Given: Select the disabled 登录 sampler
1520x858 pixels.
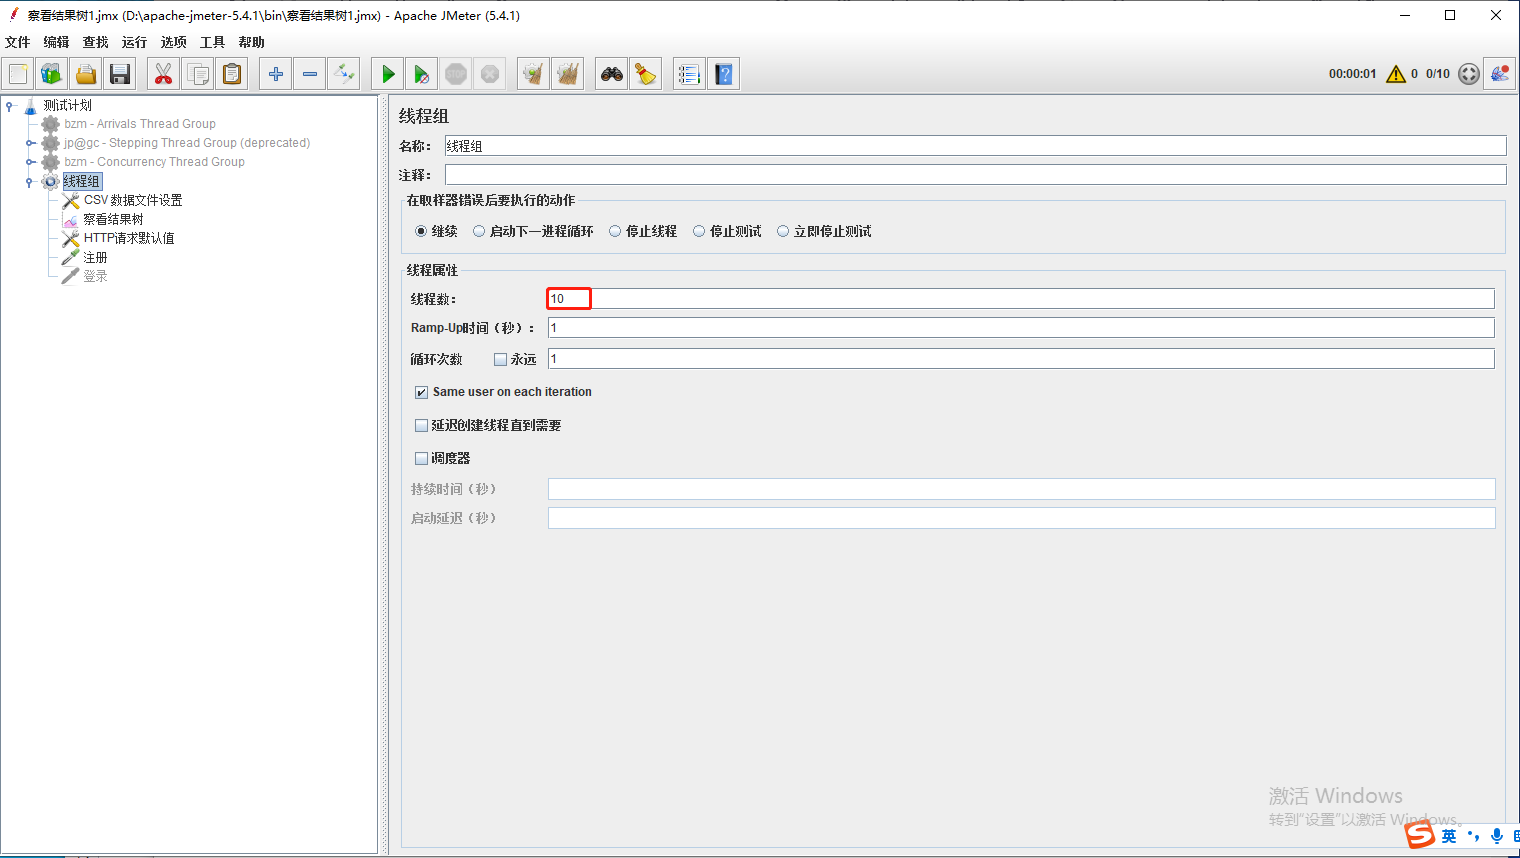Looking at the screenshot, I should [95, 276].
